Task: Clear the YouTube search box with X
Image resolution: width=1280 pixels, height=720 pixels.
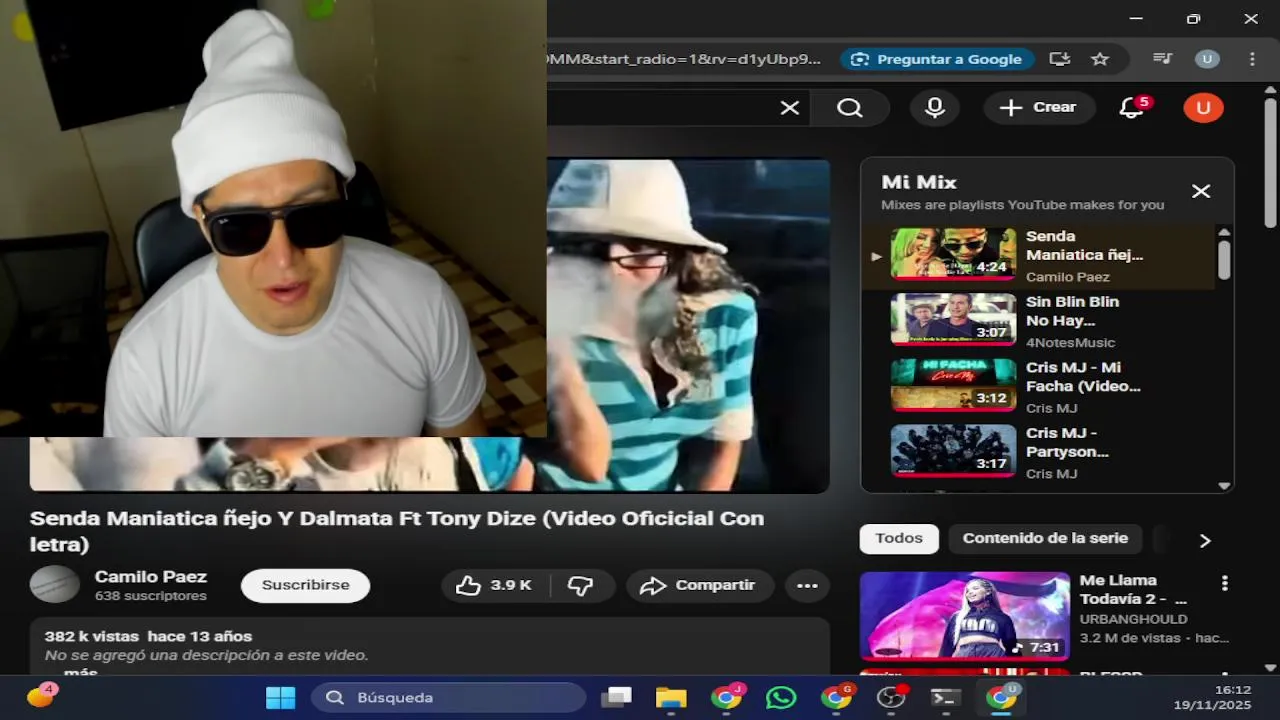Action: pos(790,108)
